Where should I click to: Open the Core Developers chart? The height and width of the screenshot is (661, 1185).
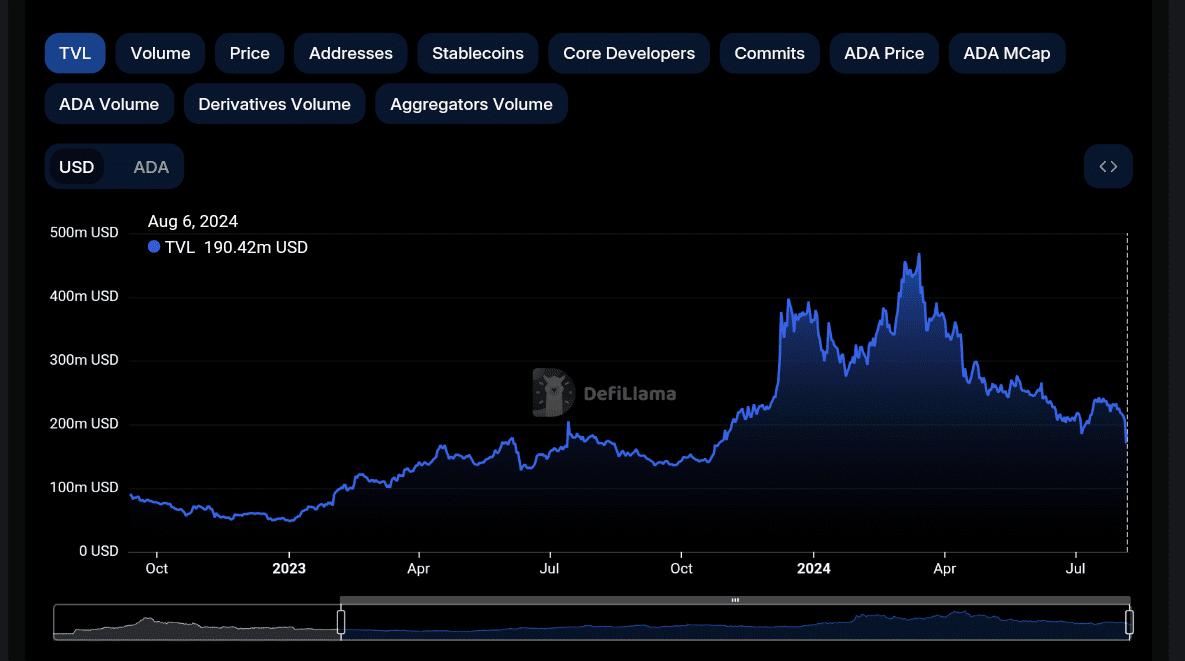(628, 53)
